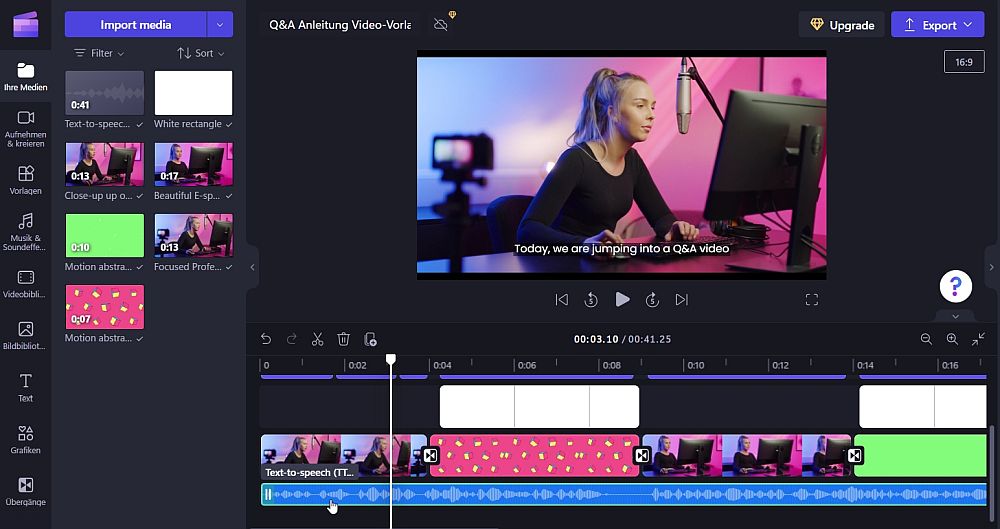Image resolution: width=1000 pixels, height=529 pixels.
Task: Open the Übergänge transitions section
Action: tap(26, 491)
